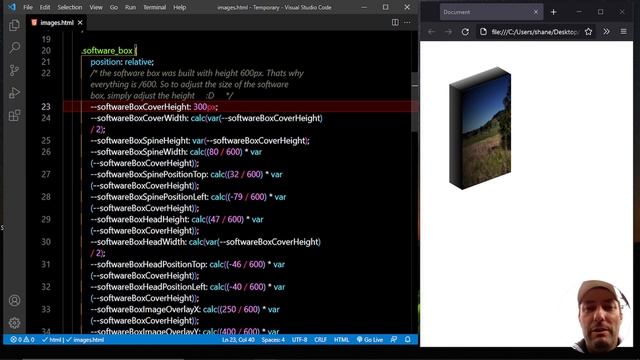Open the Selection menu
This screenshot has width=640, height=360.
pyautogui.click(x=69, y=7)
